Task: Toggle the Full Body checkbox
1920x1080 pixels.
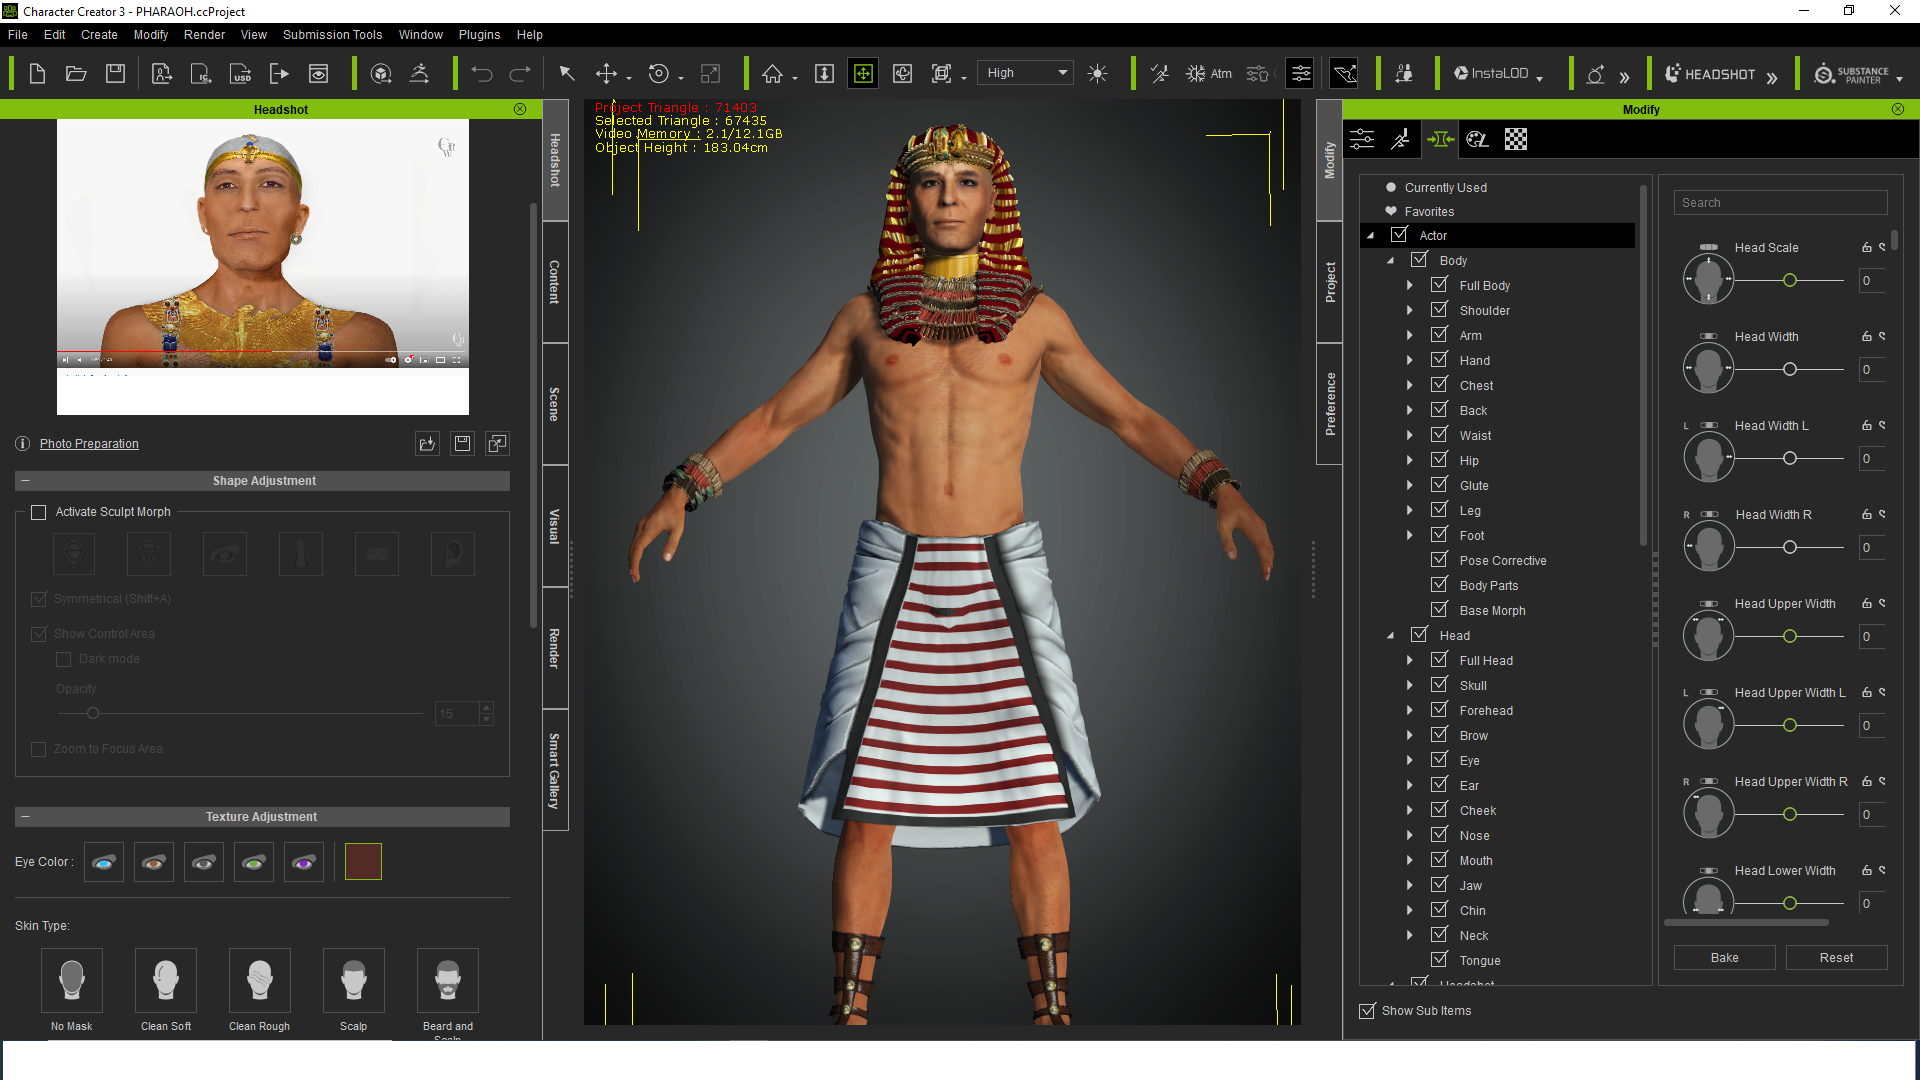Action: tap(1439, 284)
